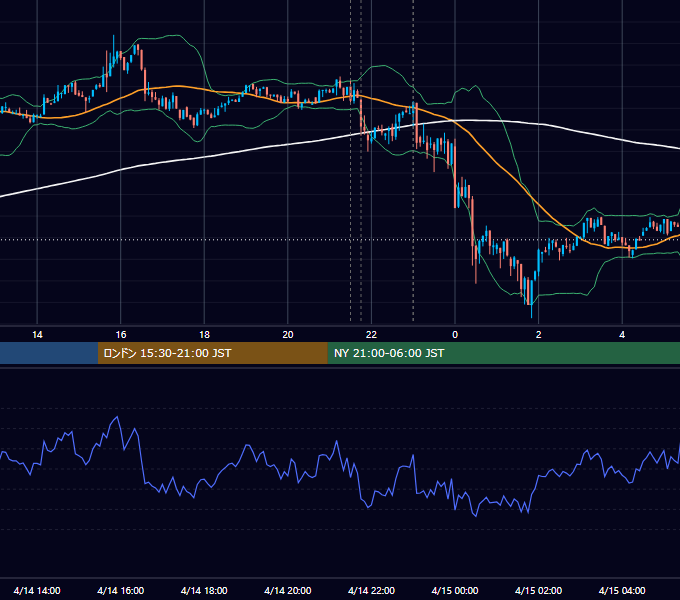Screen dimensions: 680x600
Task: Click the '14' hour label on the price chart axis
Action: (x=37, y=335)
